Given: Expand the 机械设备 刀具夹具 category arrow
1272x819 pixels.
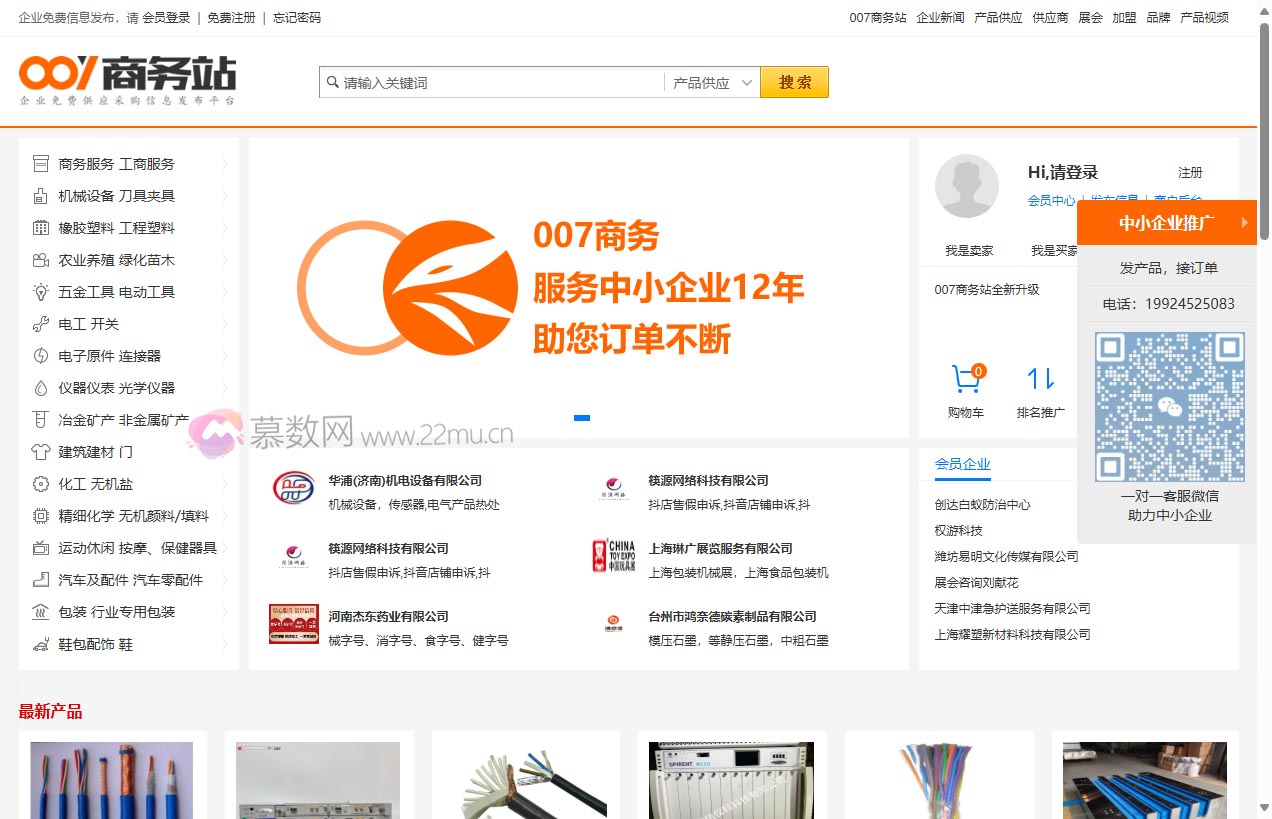Looking at the screenshot, I should (225, 196).
